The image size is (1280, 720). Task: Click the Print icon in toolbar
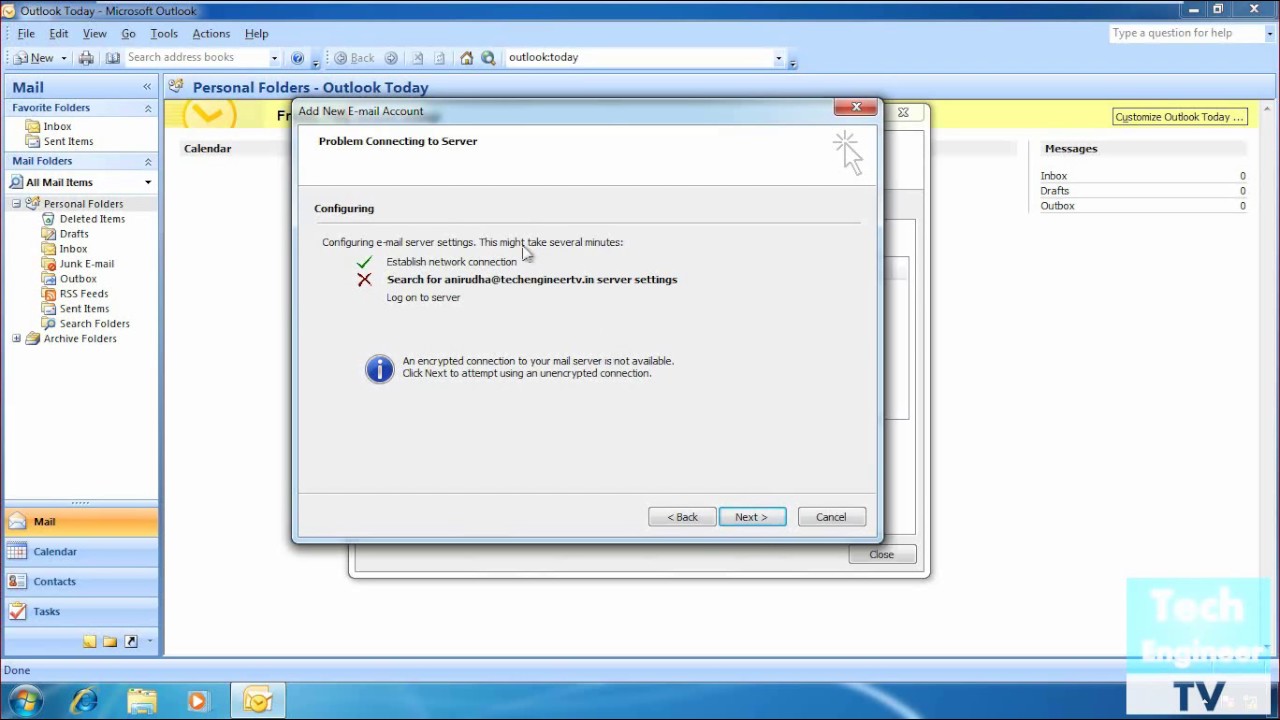tap(86, 58)
